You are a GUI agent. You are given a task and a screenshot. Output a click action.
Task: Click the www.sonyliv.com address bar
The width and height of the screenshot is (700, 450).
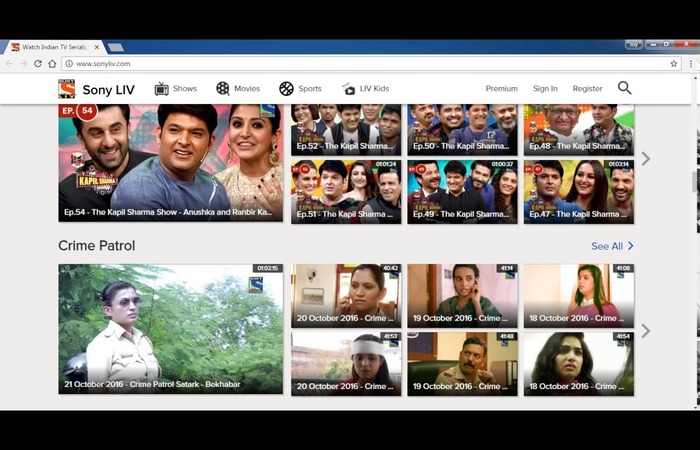[371, 64]
